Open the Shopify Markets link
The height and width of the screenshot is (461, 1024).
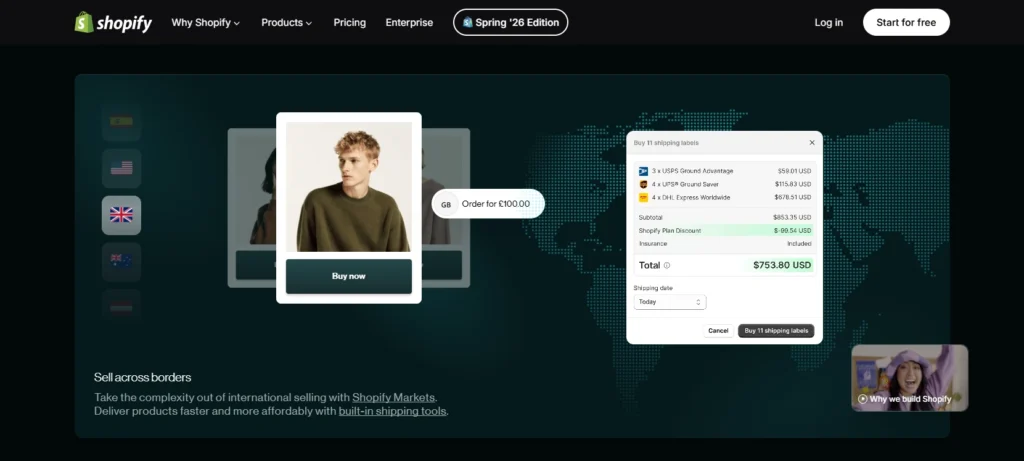click(x=393, y=397)
